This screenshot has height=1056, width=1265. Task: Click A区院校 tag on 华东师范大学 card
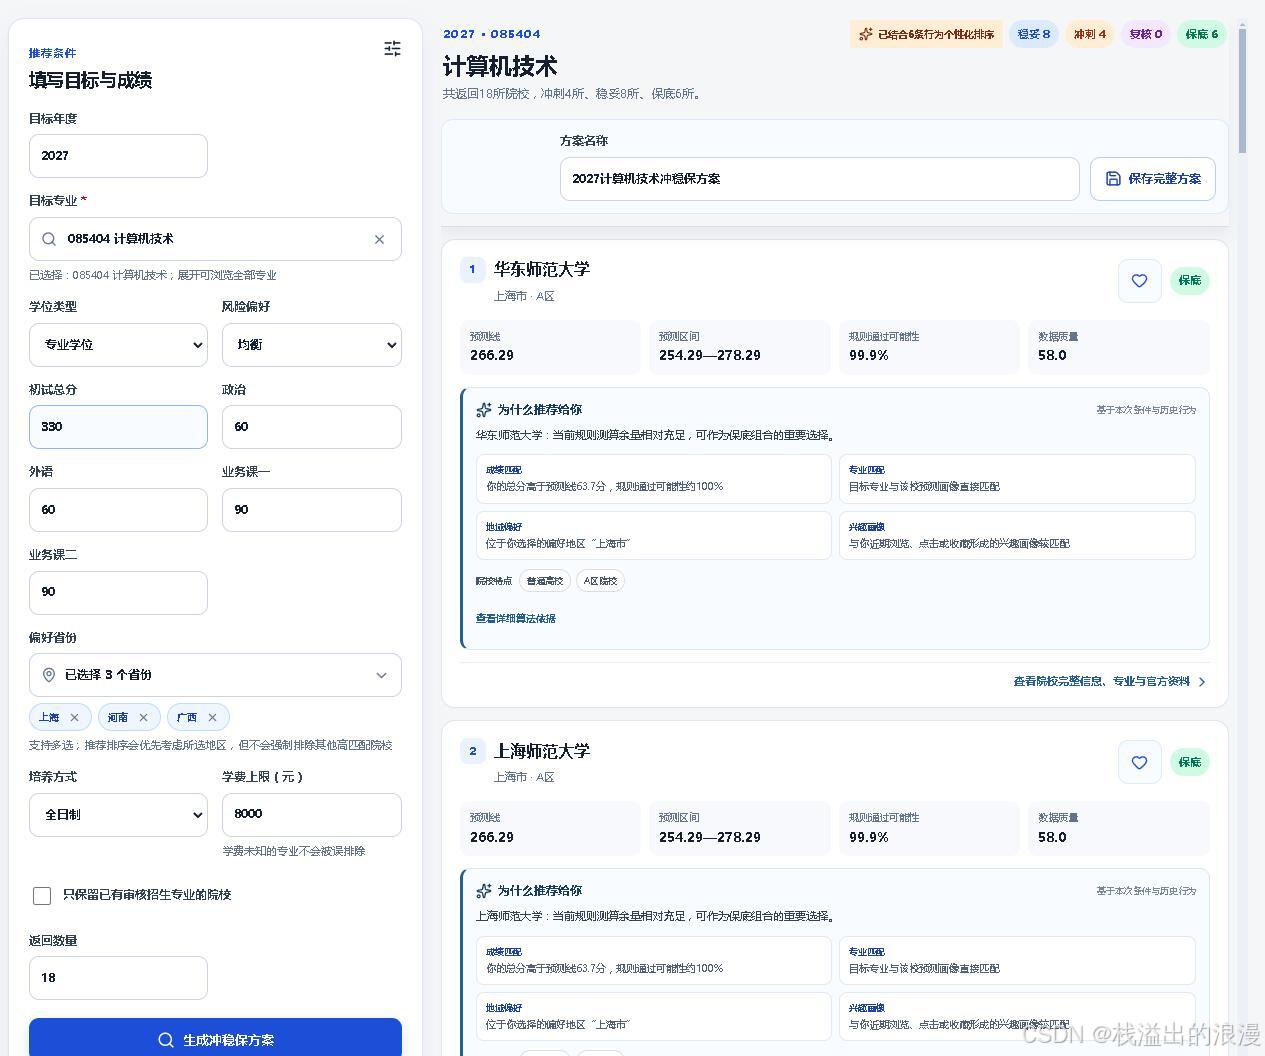tap(601, 581)
